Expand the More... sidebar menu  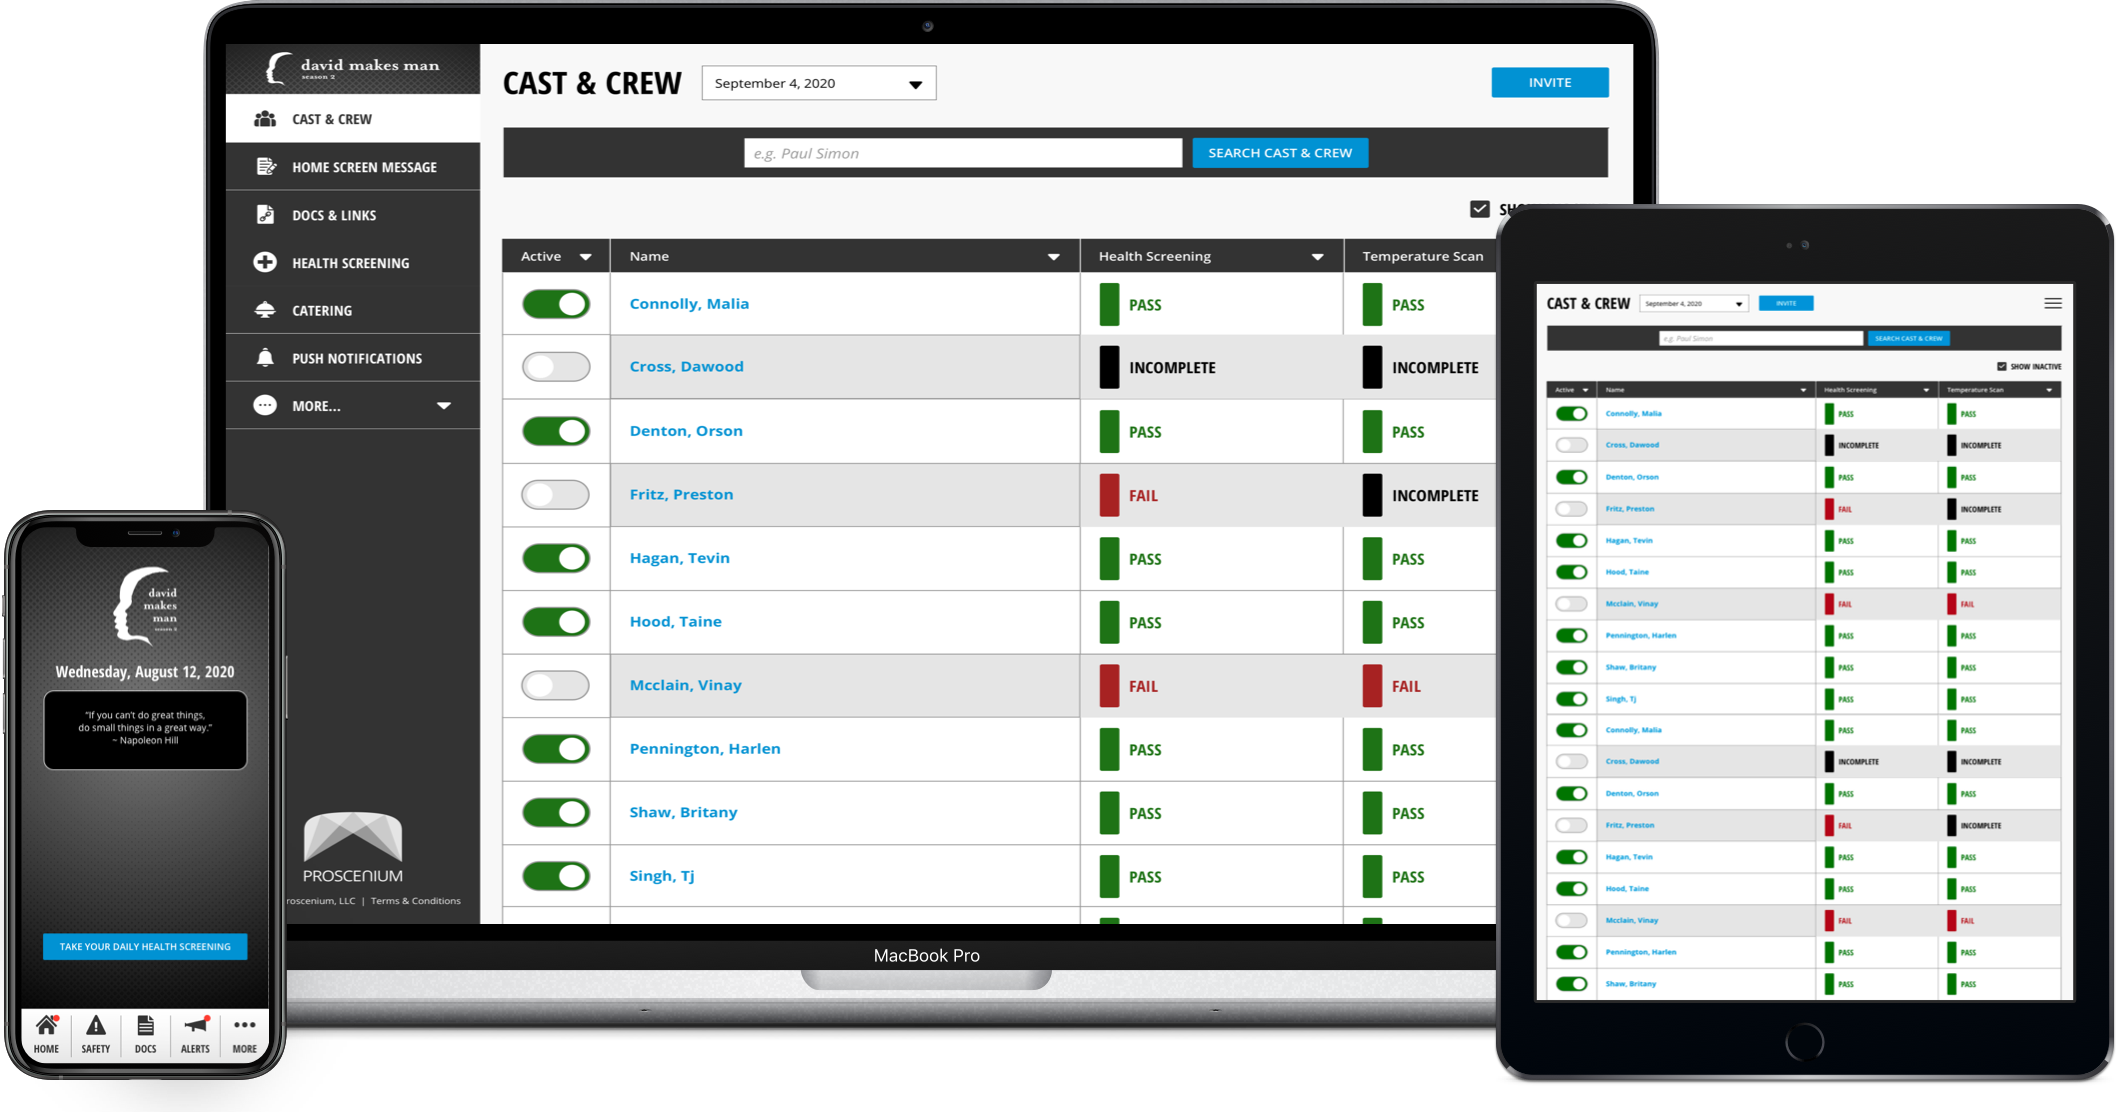tap(443, 406)
